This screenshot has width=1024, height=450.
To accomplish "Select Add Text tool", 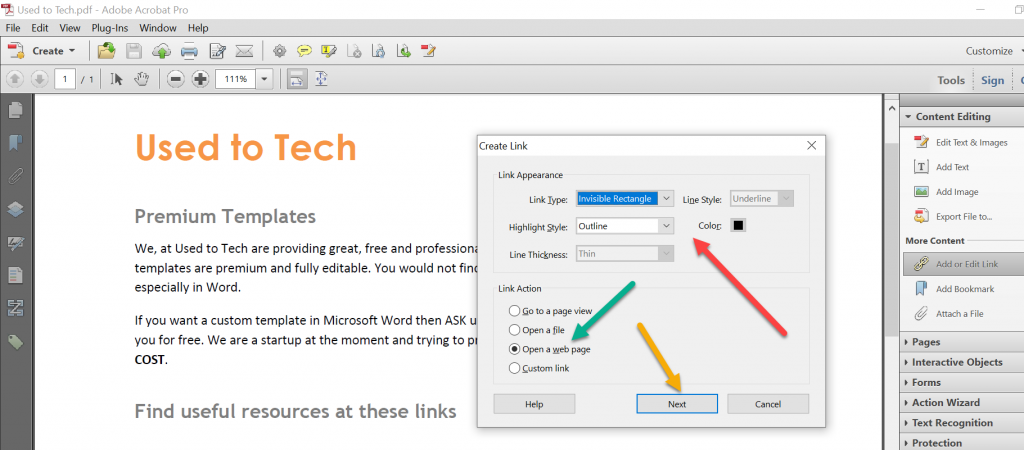I will [x=942, y=167].
